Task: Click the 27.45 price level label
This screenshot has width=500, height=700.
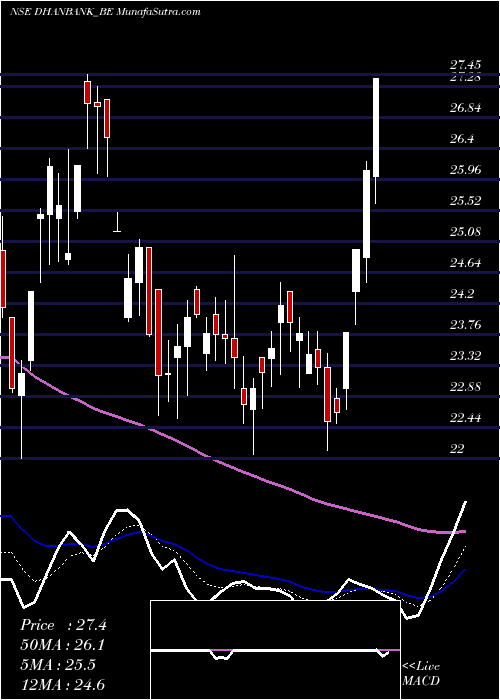Action: [466, 65]
